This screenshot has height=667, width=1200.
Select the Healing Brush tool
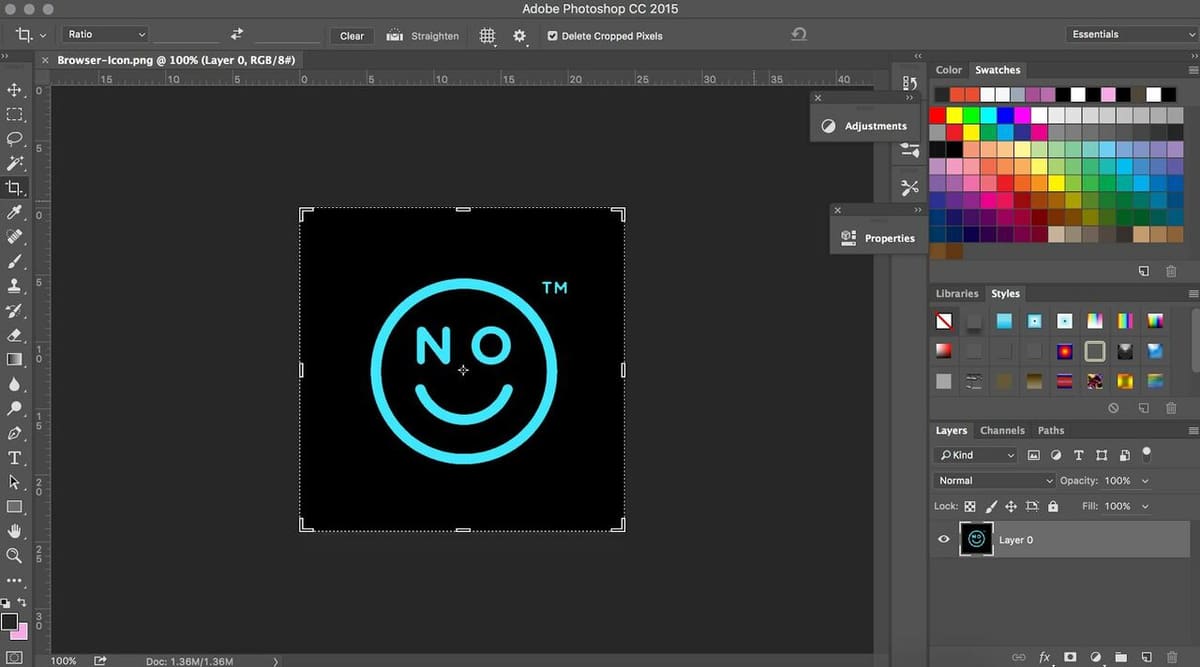point(14,237)
